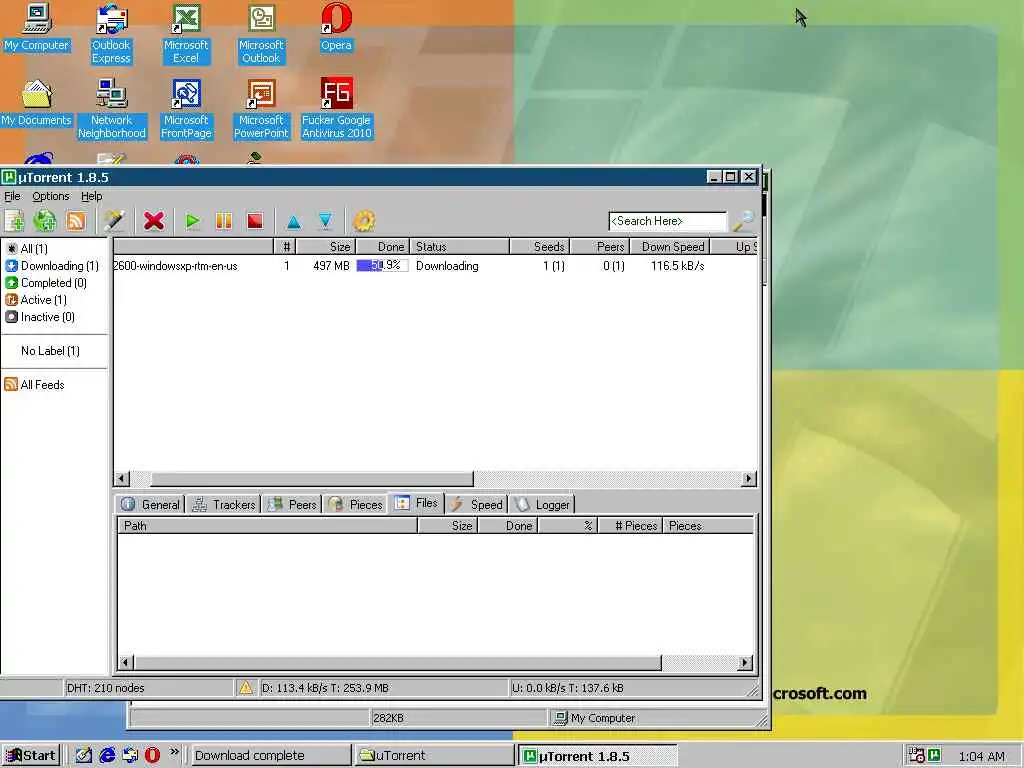Click the torrent's progress bar
1024x768 pixels.
pos(382,265)
